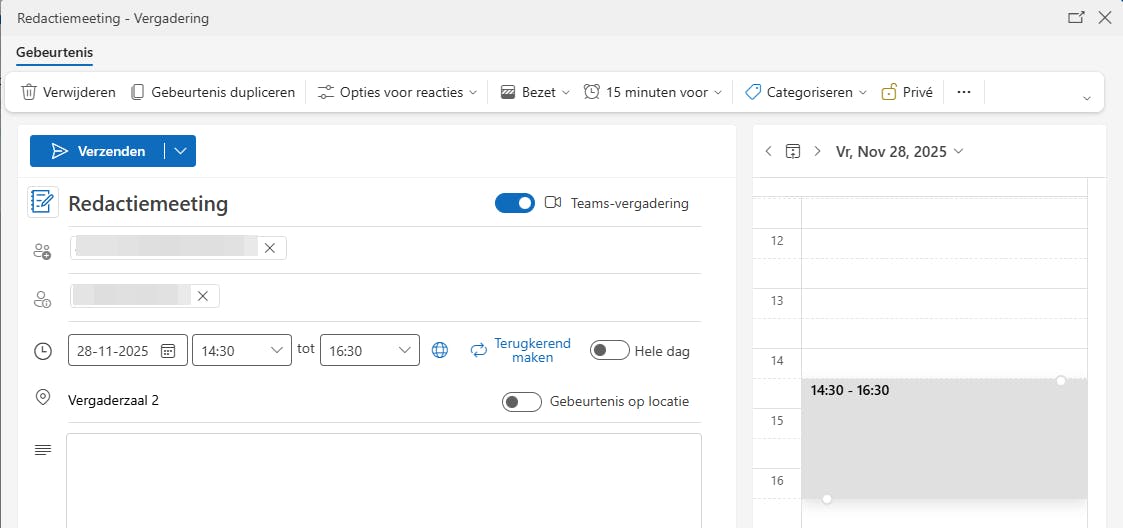Click the Verwijderen trash icon
The image size is (1123, 528).
[30, 92]
